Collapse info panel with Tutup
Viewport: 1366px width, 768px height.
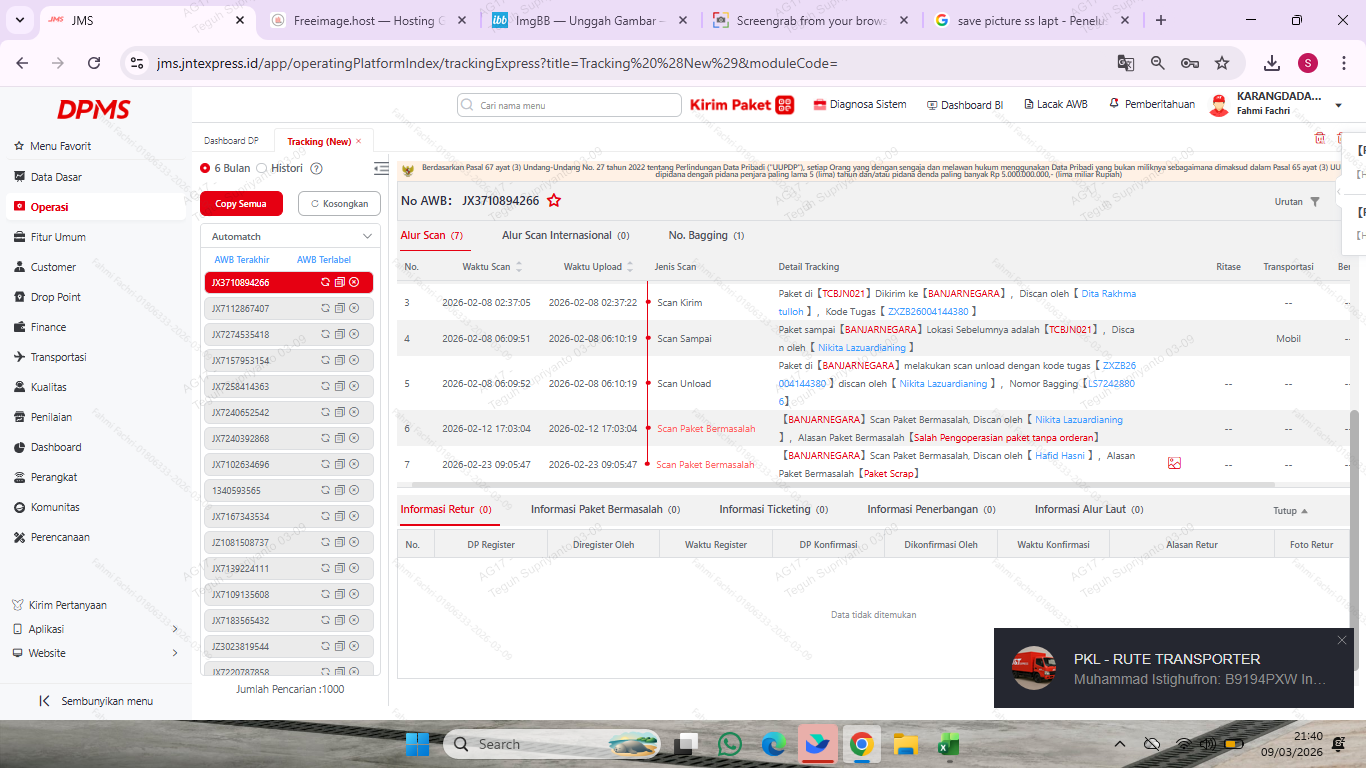pyautogui.click(x=1291, y=510)
